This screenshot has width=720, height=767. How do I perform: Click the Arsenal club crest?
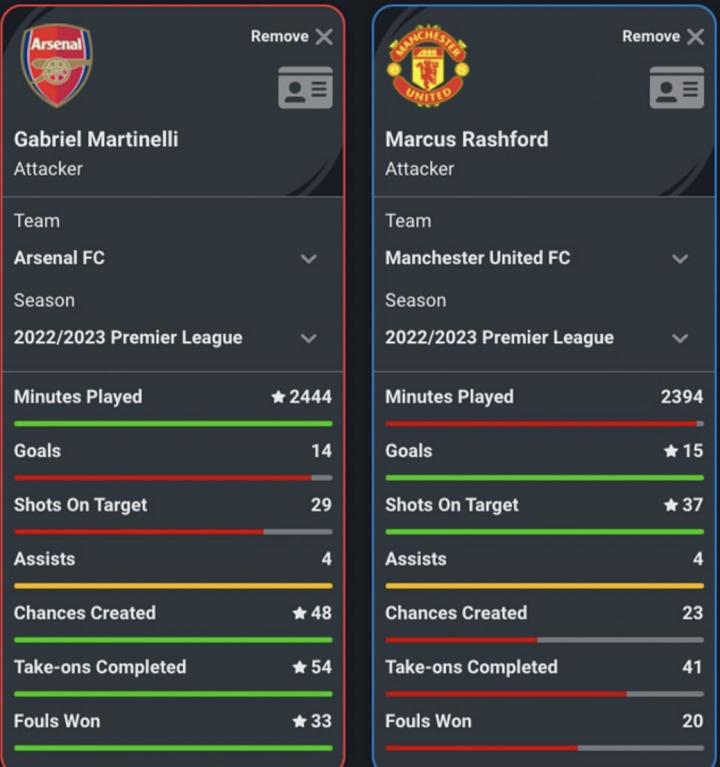[x=57, y=65]
